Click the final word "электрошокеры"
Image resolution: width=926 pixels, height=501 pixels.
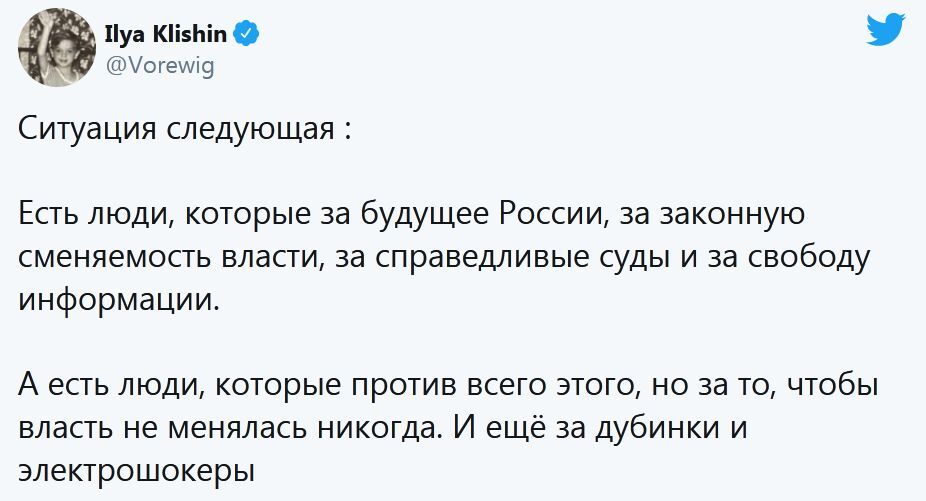click(132, 468)
